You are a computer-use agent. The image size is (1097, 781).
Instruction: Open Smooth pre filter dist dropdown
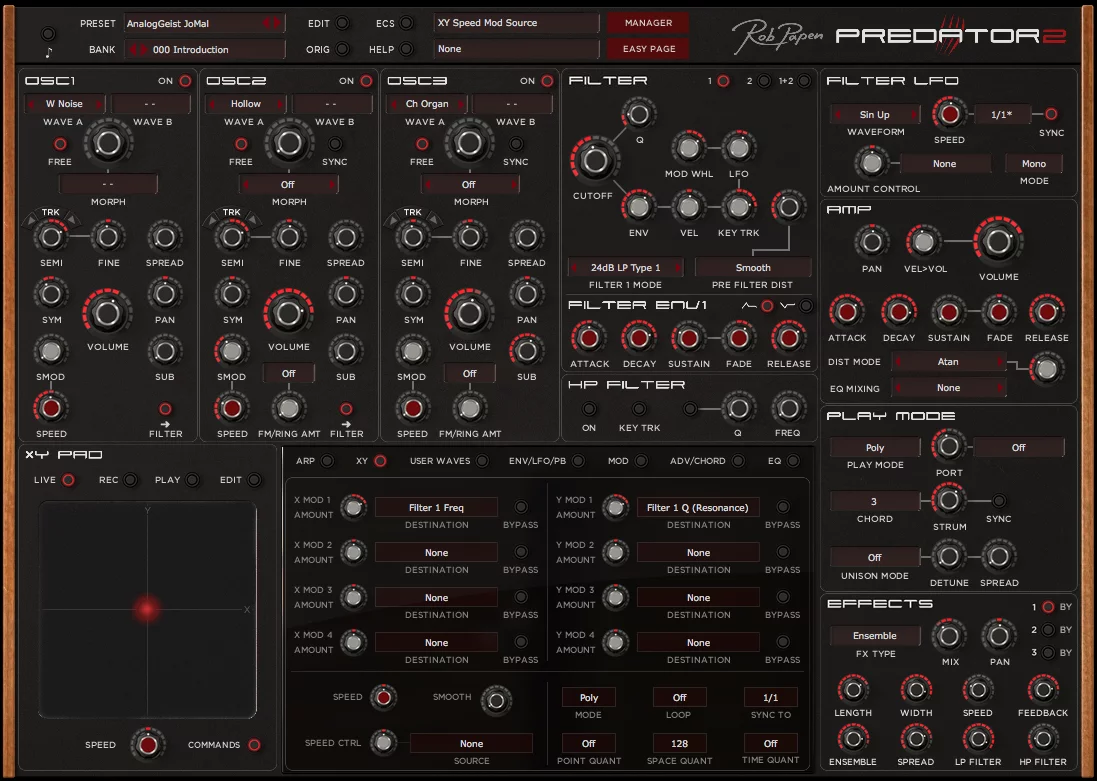click(x=753, y=267)
